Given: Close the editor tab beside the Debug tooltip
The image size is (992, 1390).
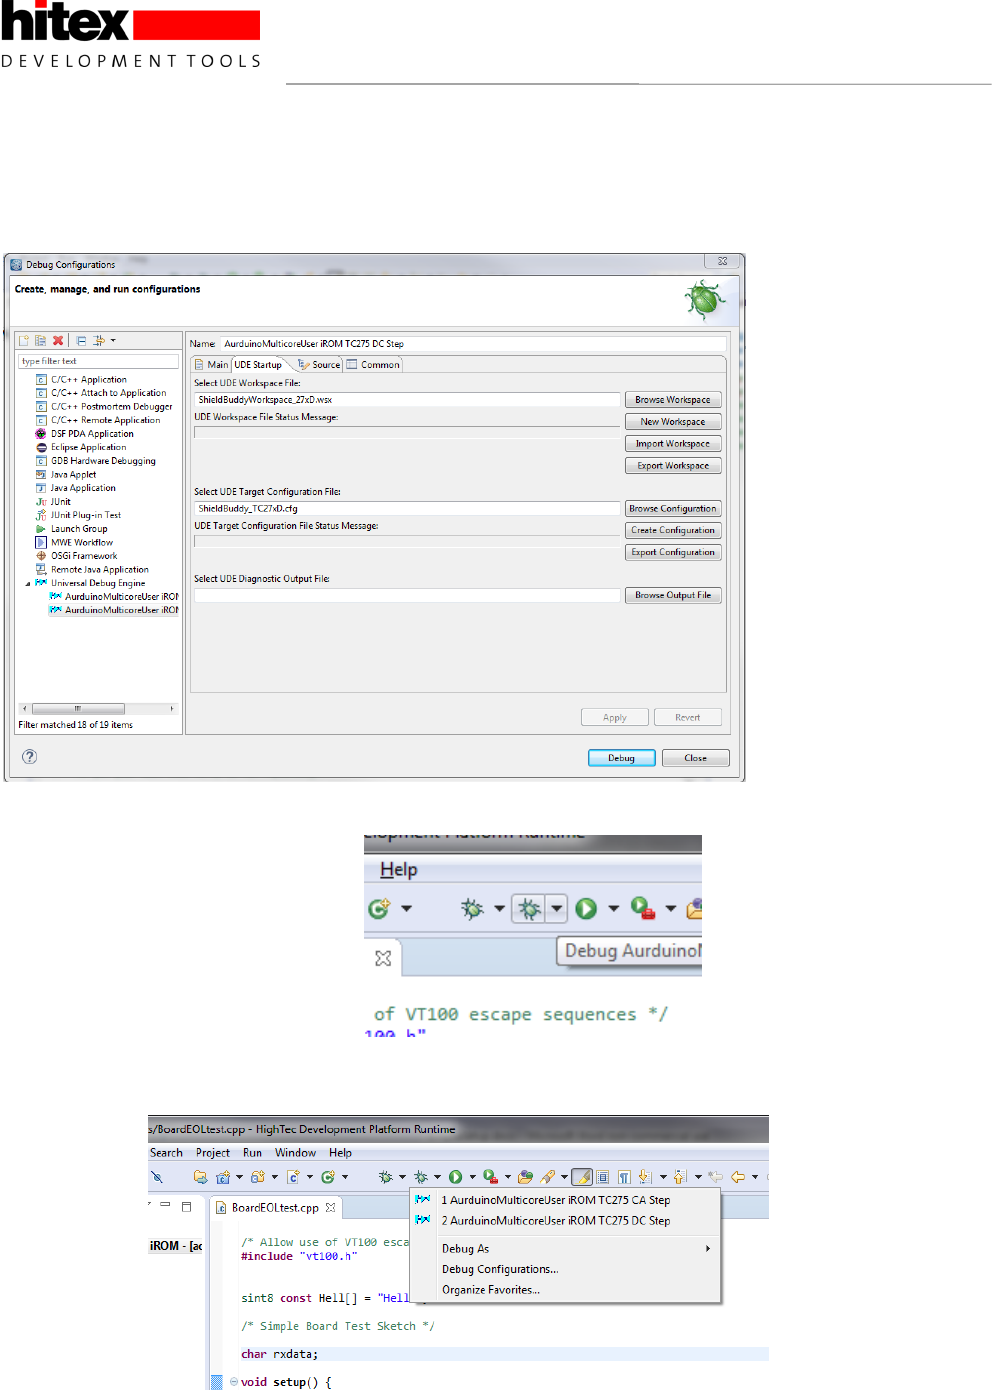Looking at the screenshot, I should pos(383,958).
